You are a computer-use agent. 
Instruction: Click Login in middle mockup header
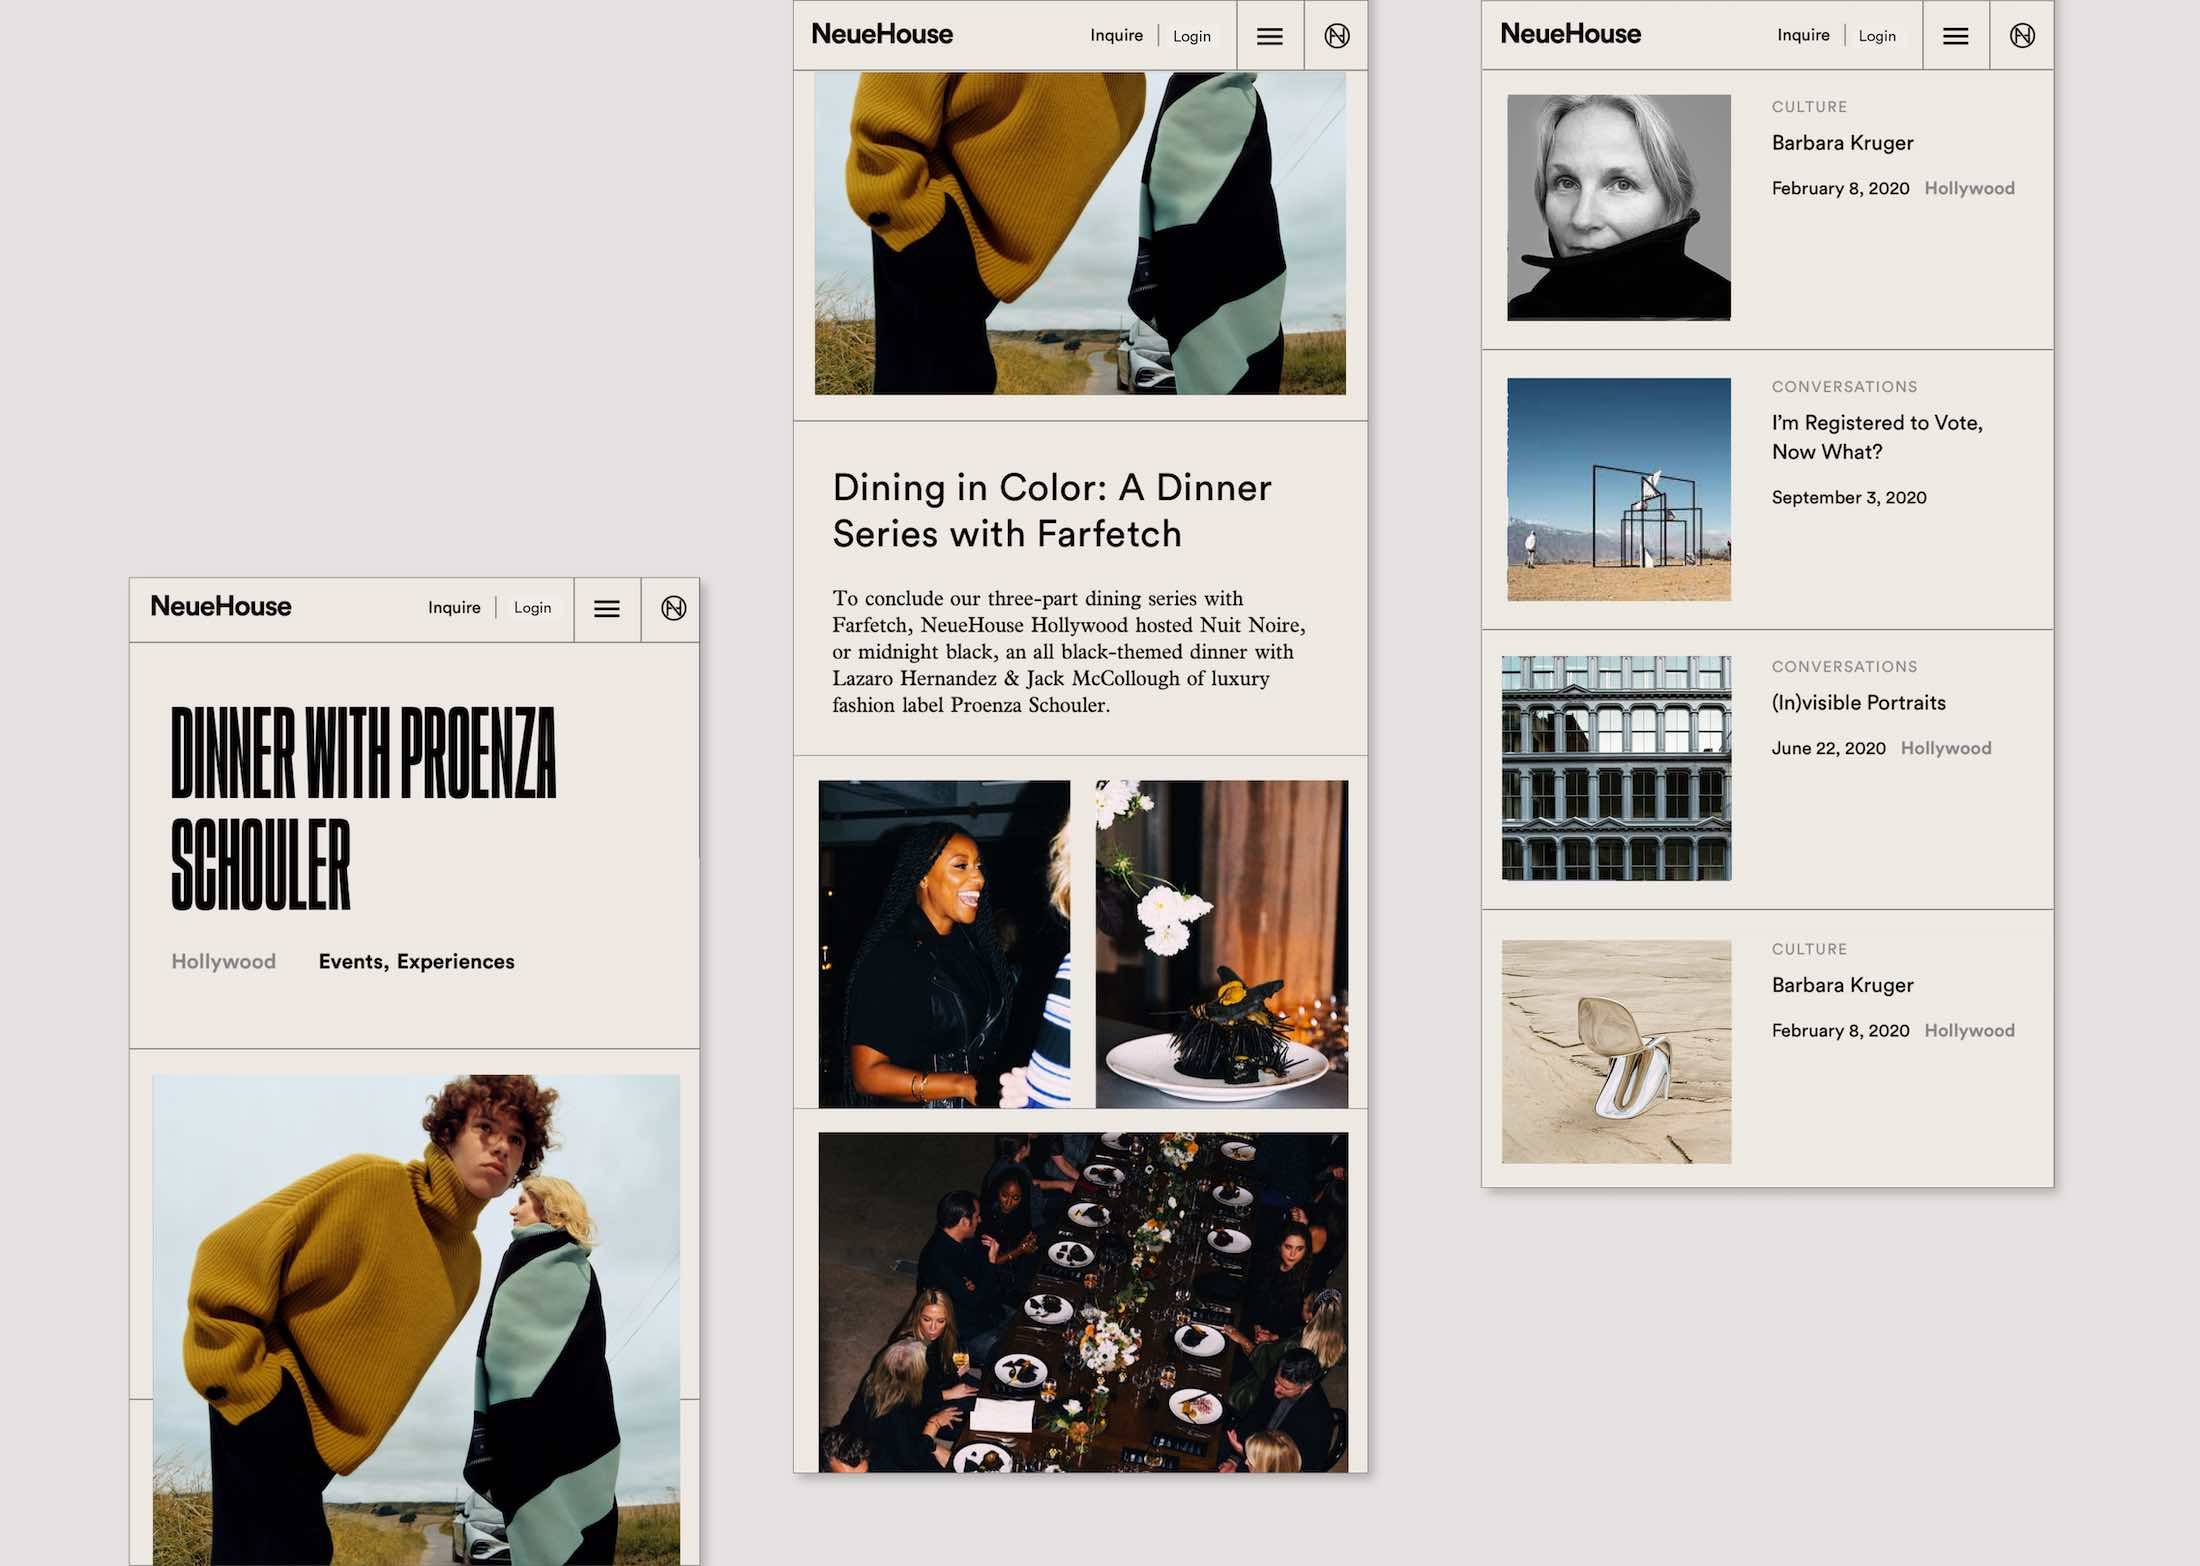pyautogui.click(x=1192, y=36)
